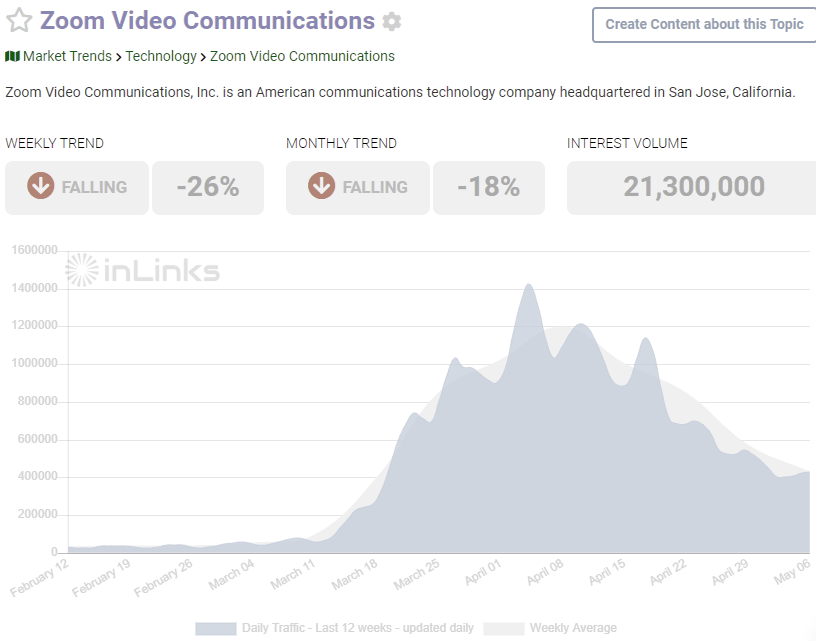The width and height of the screenshot is (816, 641).
Task: Toggle Daily Traffic legend series
Action: pos(334,628)
